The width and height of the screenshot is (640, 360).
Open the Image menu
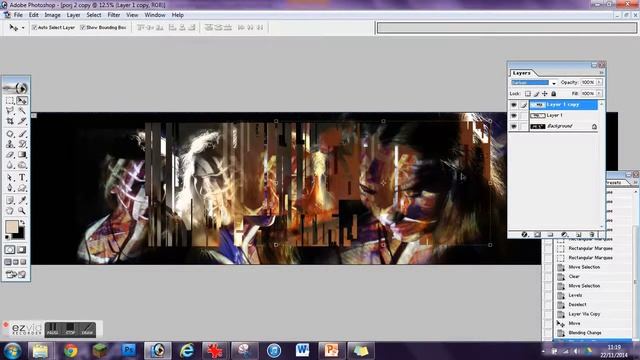[52, 15]
